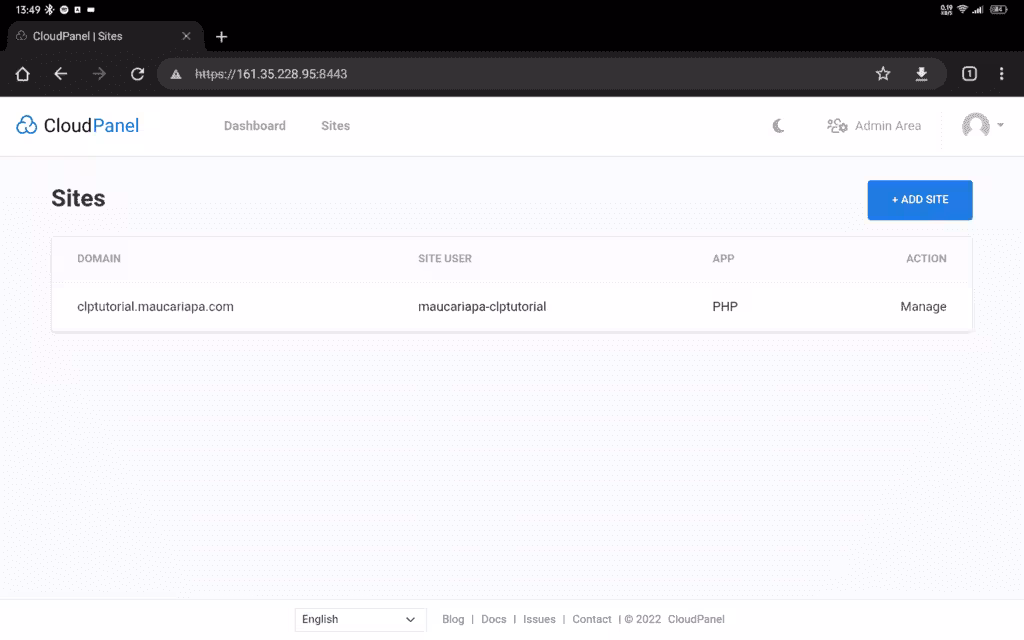The height and width of the screenshot is (640, 1024).
Task: Select the CloudPanel | Sites browser tab
Action: pyautogui.click(x=104, y=36)
